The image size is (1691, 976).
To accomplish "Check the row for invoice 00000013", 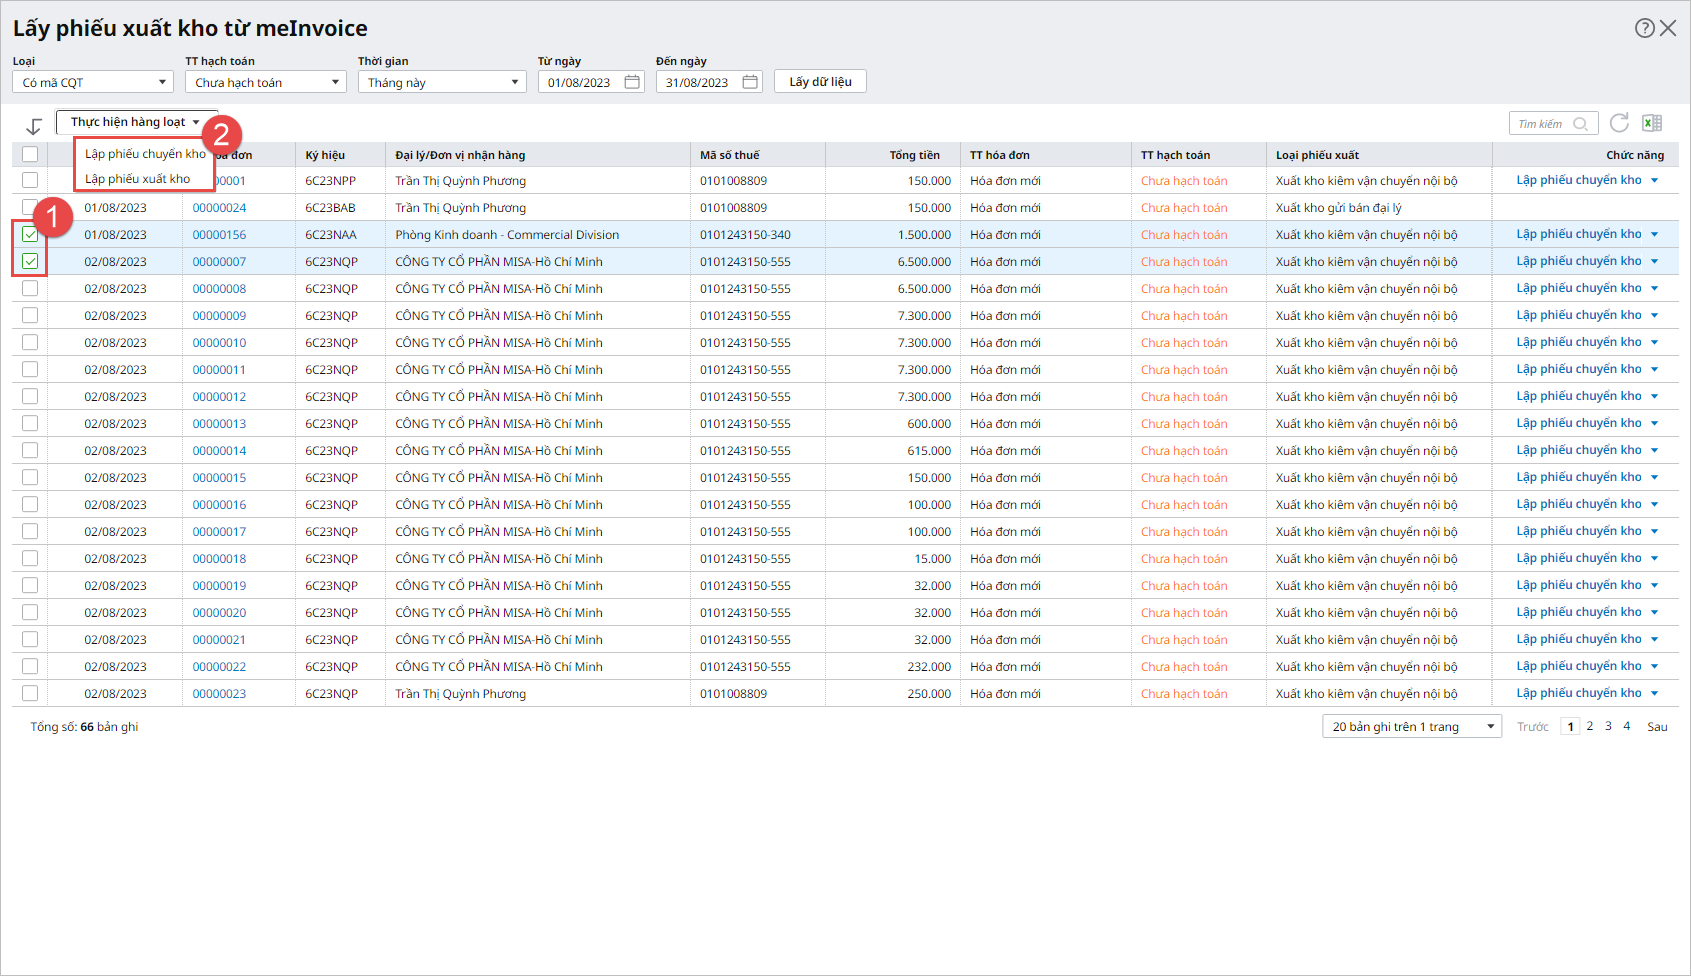I will coord(30,423).
